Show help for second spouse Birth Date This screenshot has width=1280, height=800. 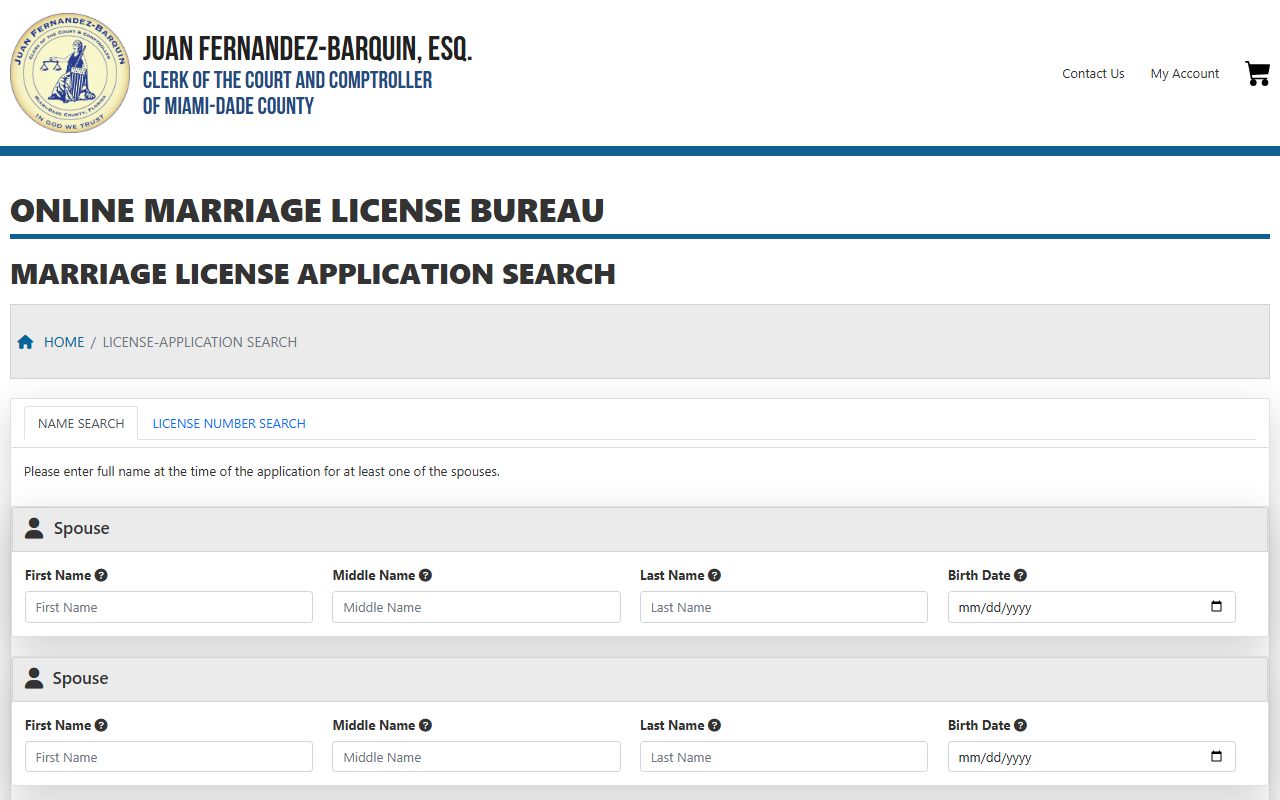point(1020,725)
